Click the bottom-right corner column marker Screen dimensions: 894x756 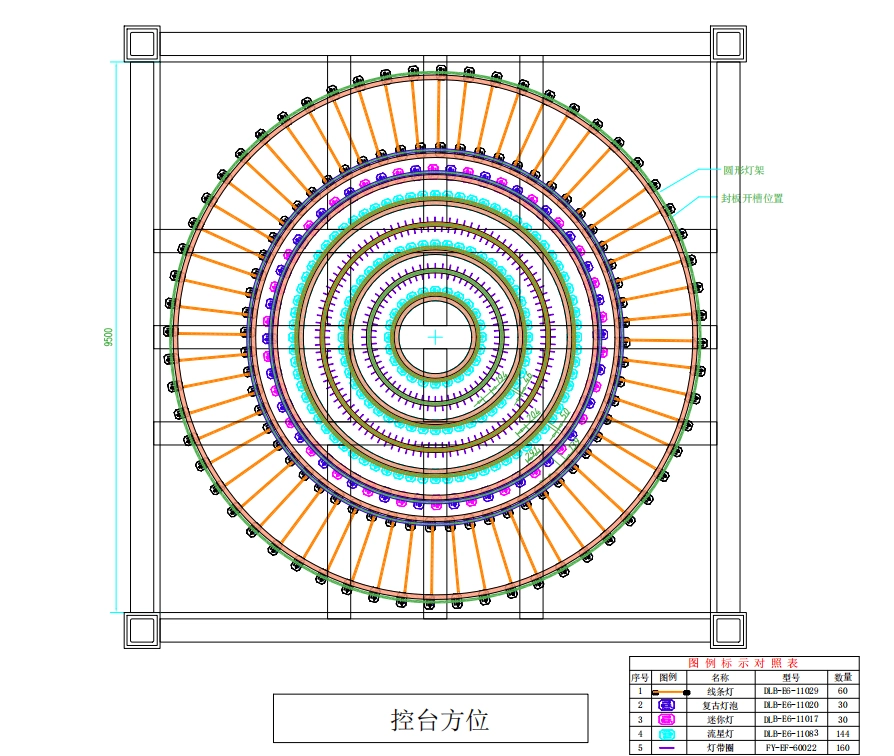click(729, 629)
